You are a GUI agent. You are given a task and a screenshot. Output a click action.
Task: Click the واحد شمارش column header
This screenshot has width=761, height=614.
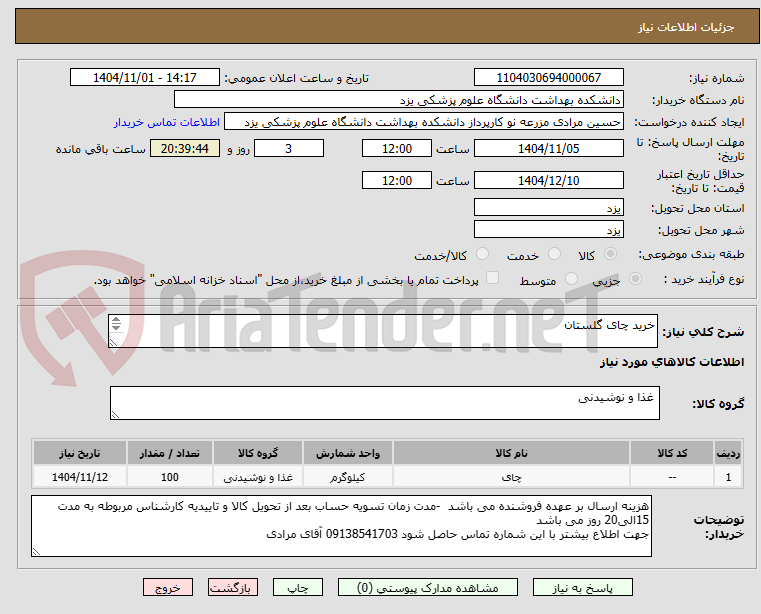click(347, 453)
